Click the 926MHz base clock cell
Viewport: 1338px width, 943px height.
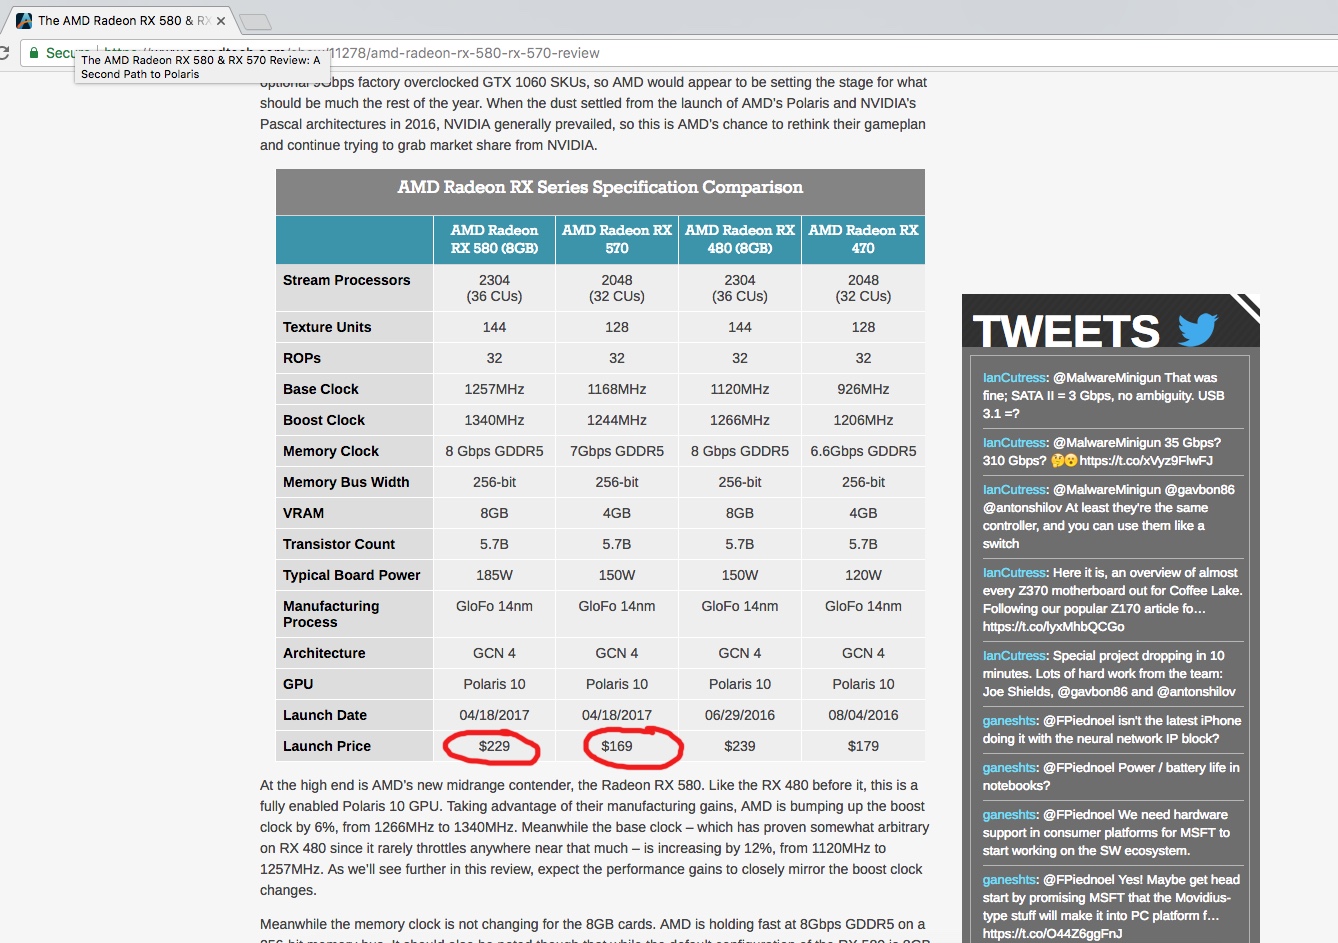(863, 389)
